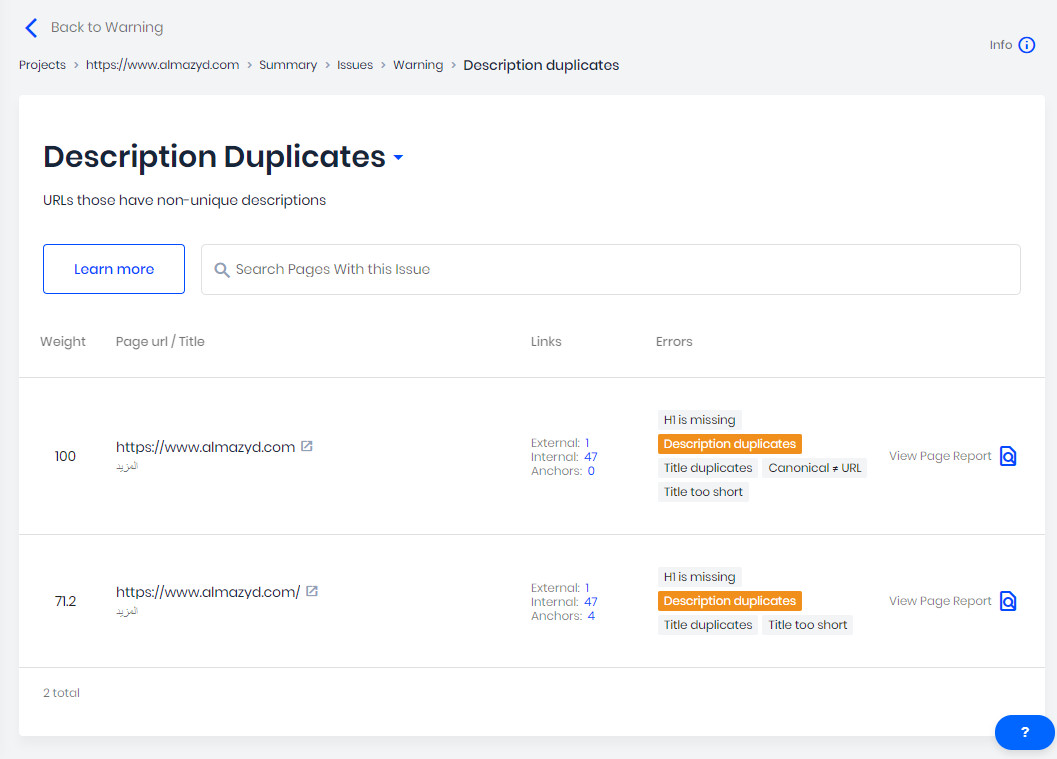Image resolution: width=1057 pixels, height=759 pixels.
Task: Open the blue help question mark bubble
Action: point(1025,732)
